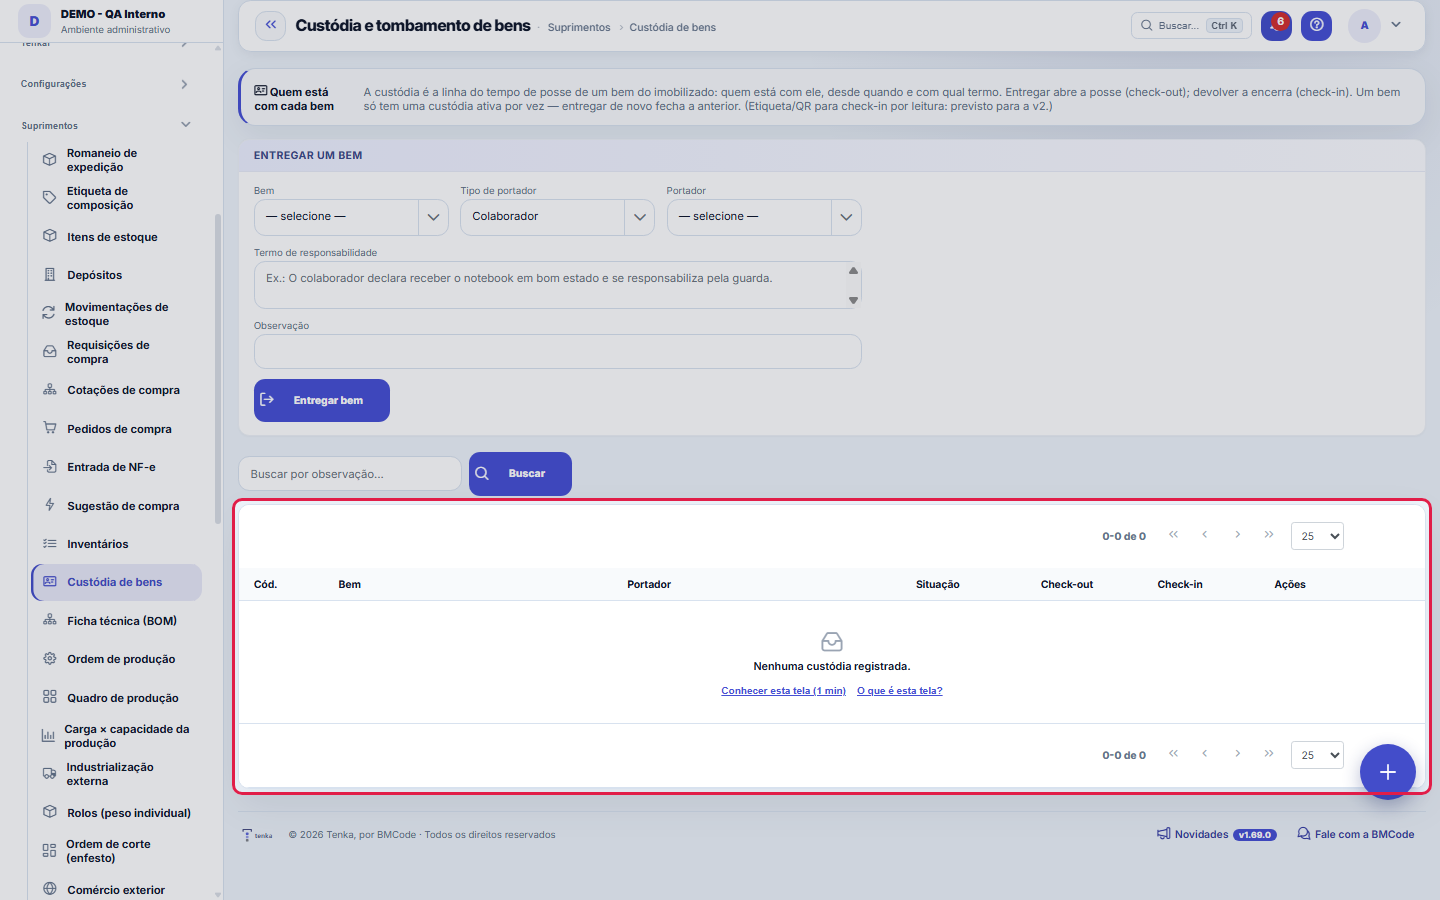Open link Conhecer esta tela (1 min)
The height and width of the screenshot is (900, 1440).
pos(783,691)
